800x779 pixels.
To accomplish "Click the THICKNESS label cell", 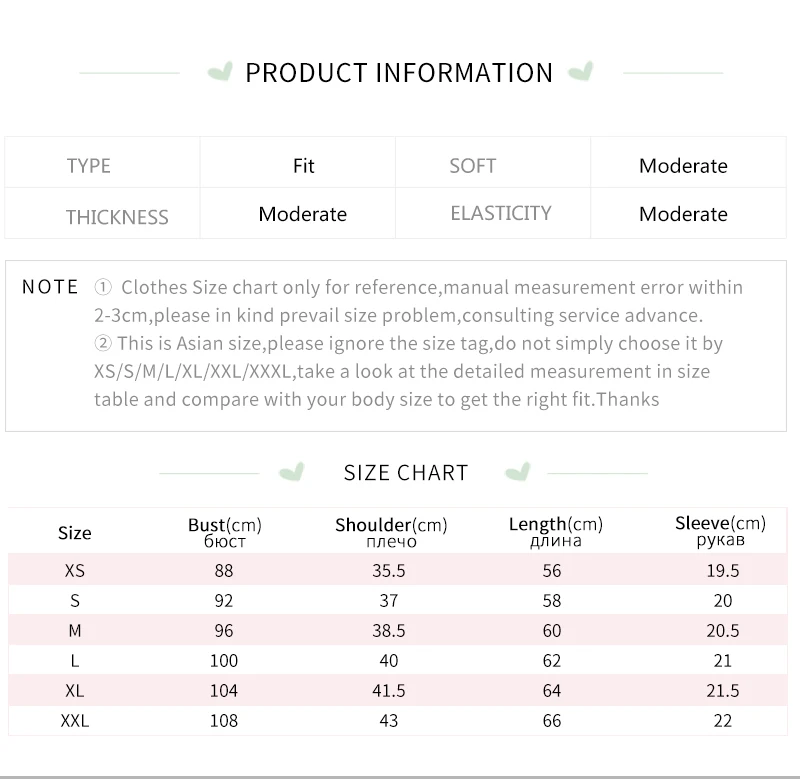I will (x=117, y=217).
